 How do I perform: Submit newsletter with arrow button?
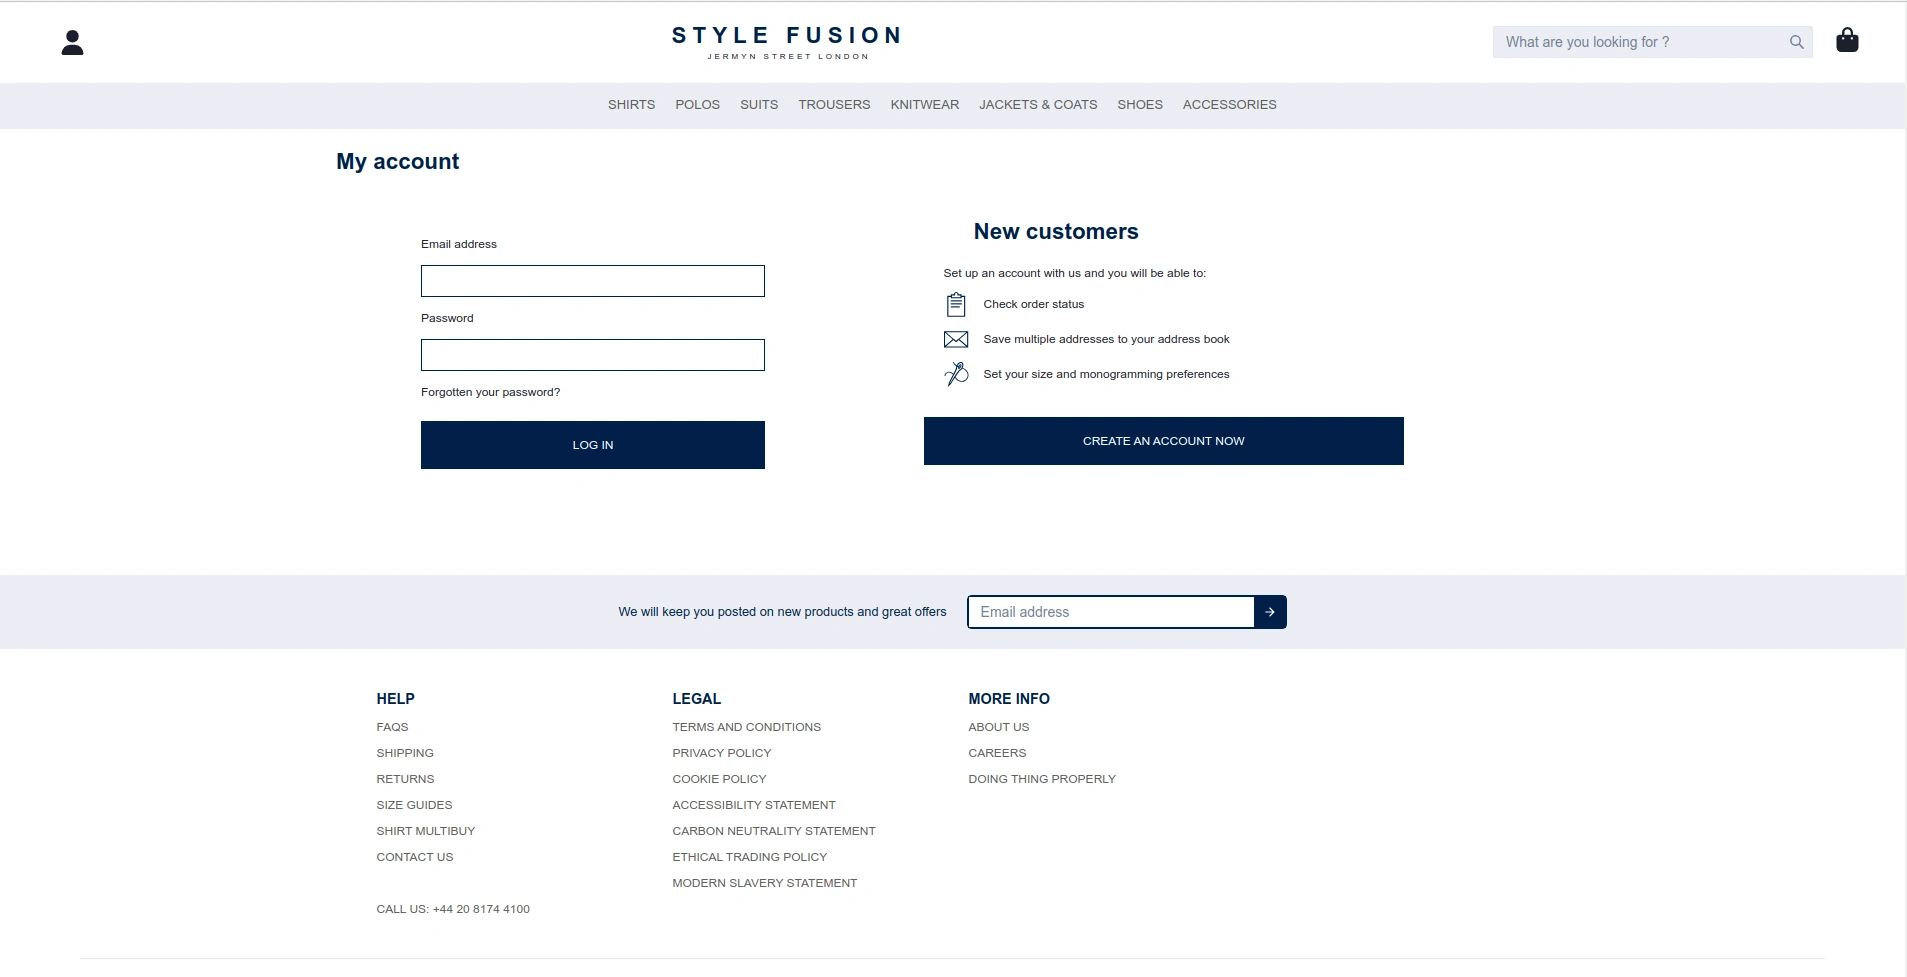point(1270,612)
